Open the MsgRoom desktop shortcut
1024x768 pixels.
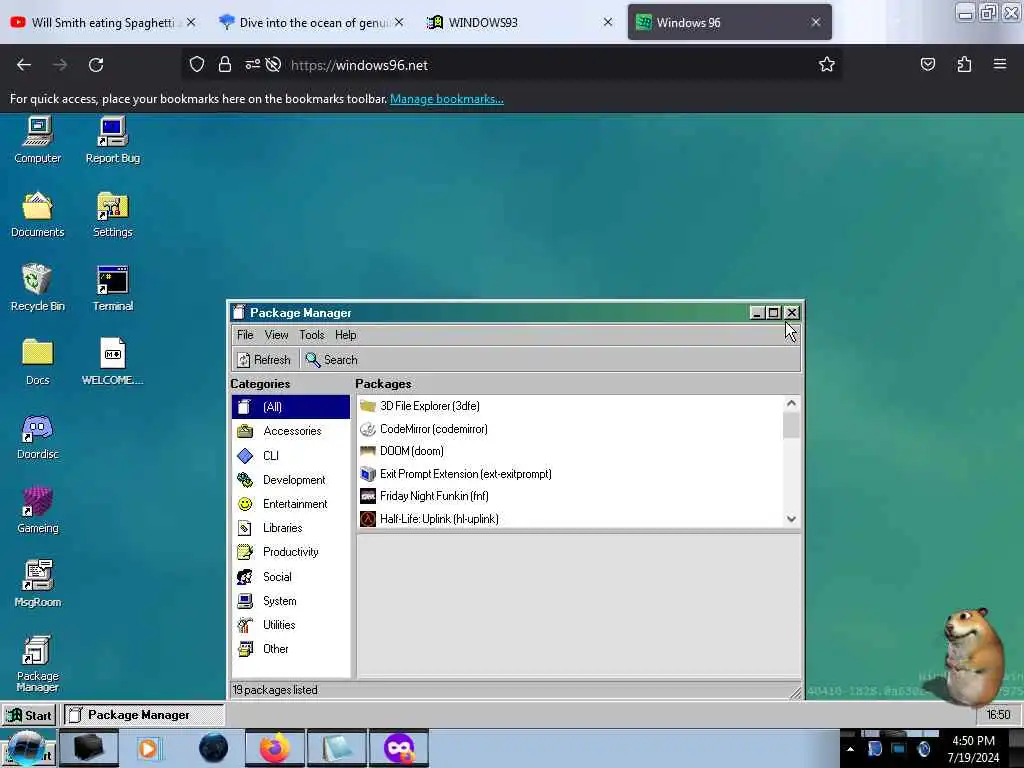(37, 584)
